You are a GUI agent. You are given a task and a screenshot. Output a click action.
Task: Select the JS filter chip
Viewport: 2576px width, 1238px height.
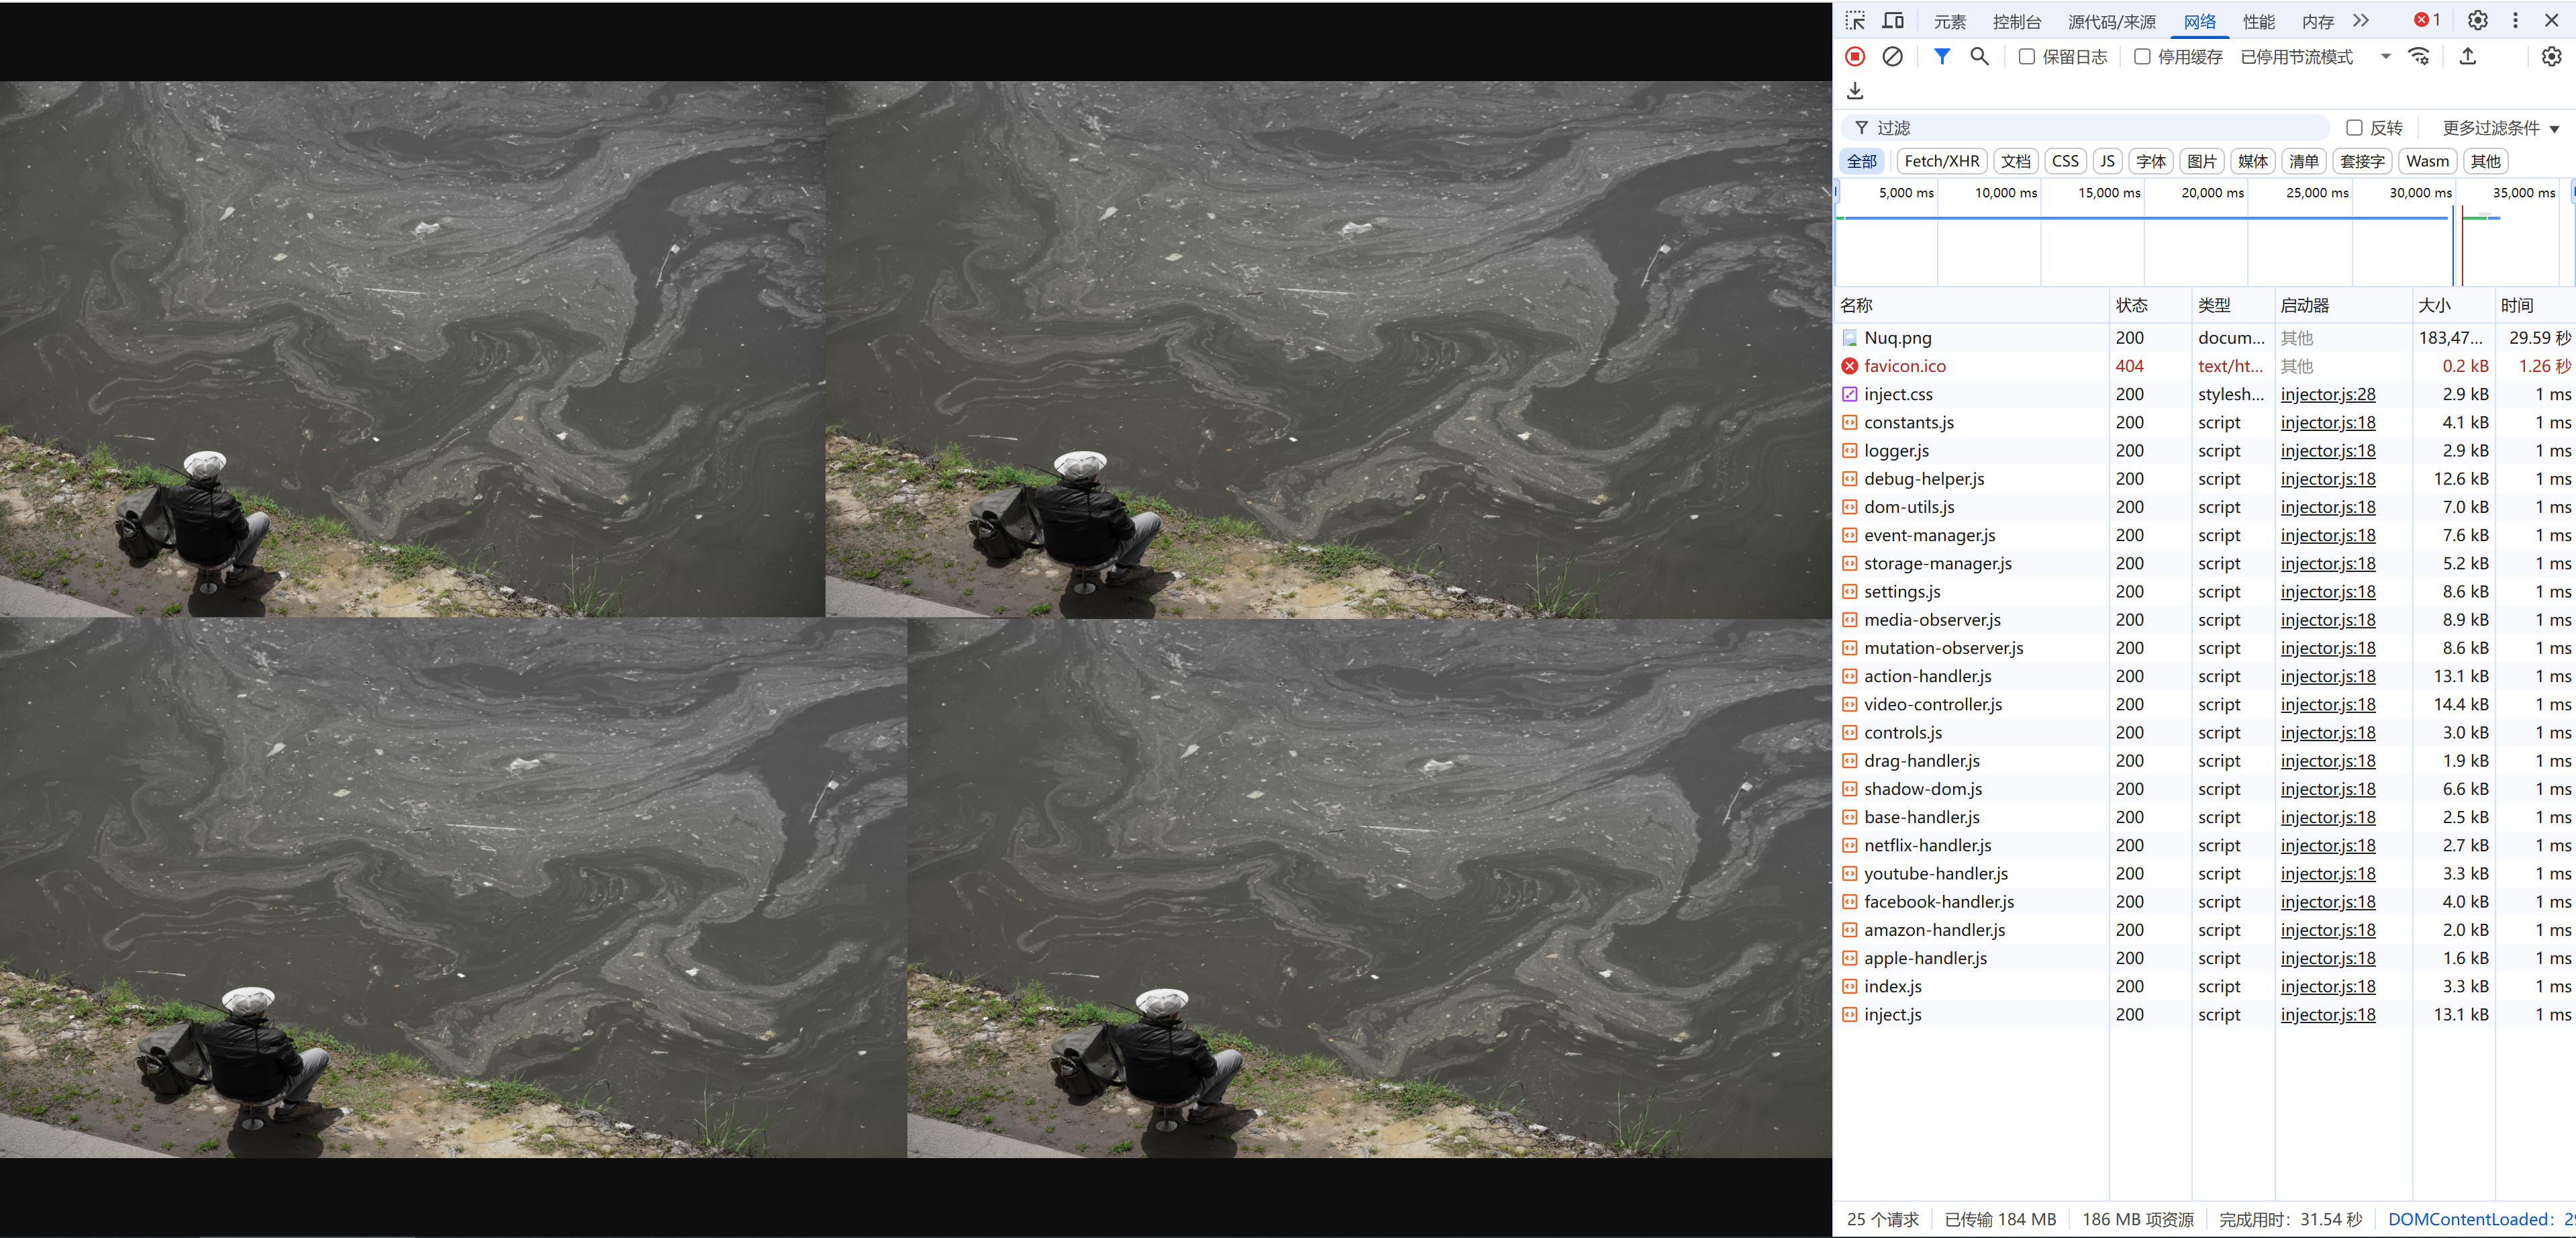(x=2107, y=161)
